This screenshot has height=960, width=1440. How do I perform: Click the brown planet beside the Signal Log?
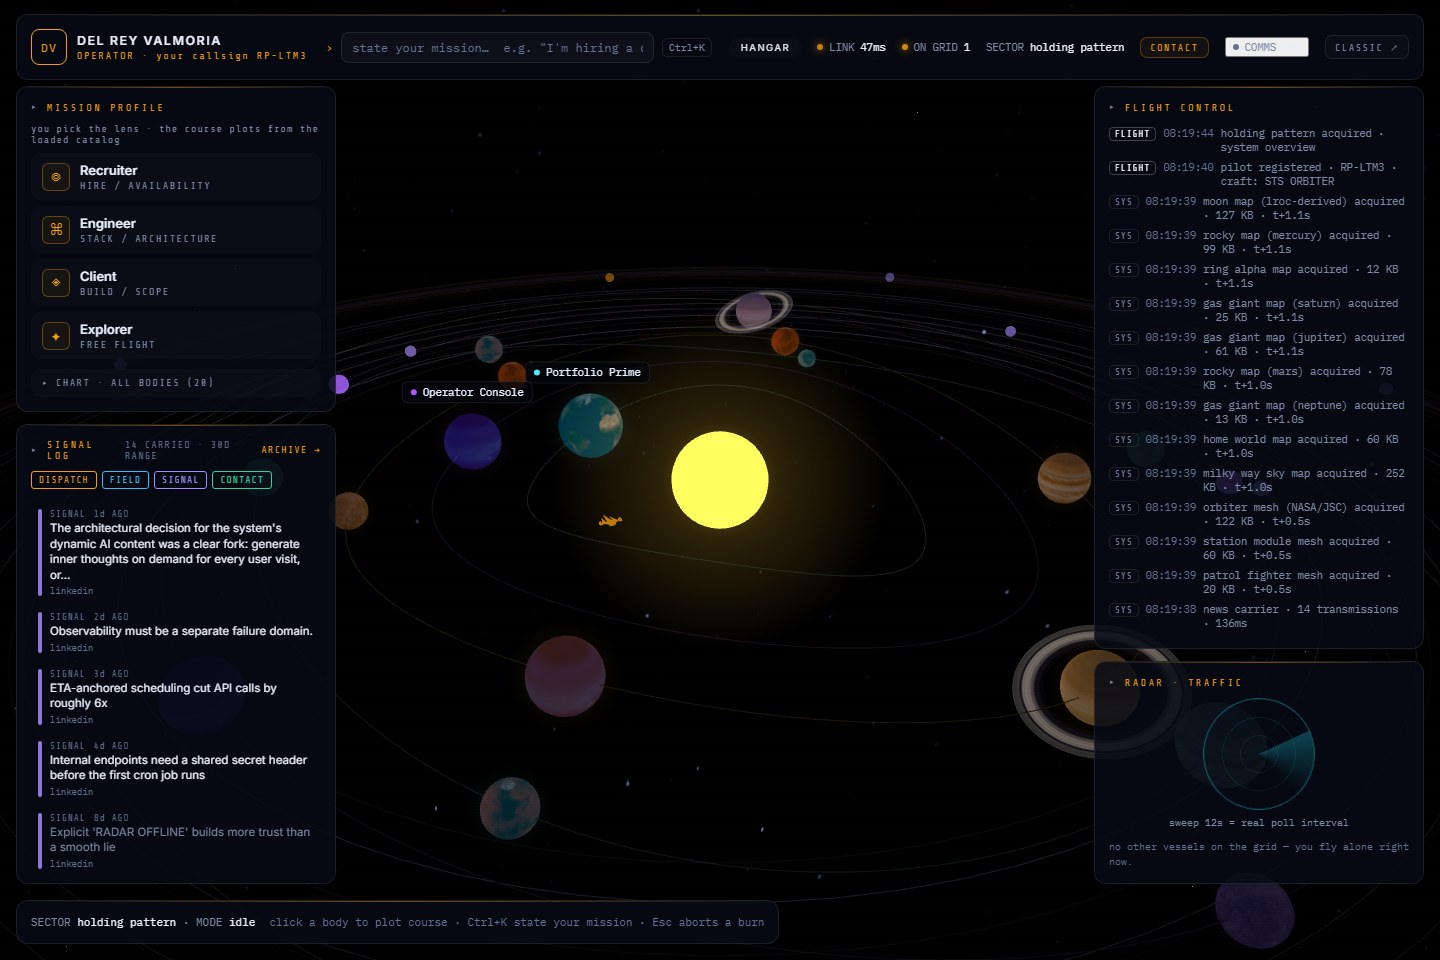(x=349, y=511)
